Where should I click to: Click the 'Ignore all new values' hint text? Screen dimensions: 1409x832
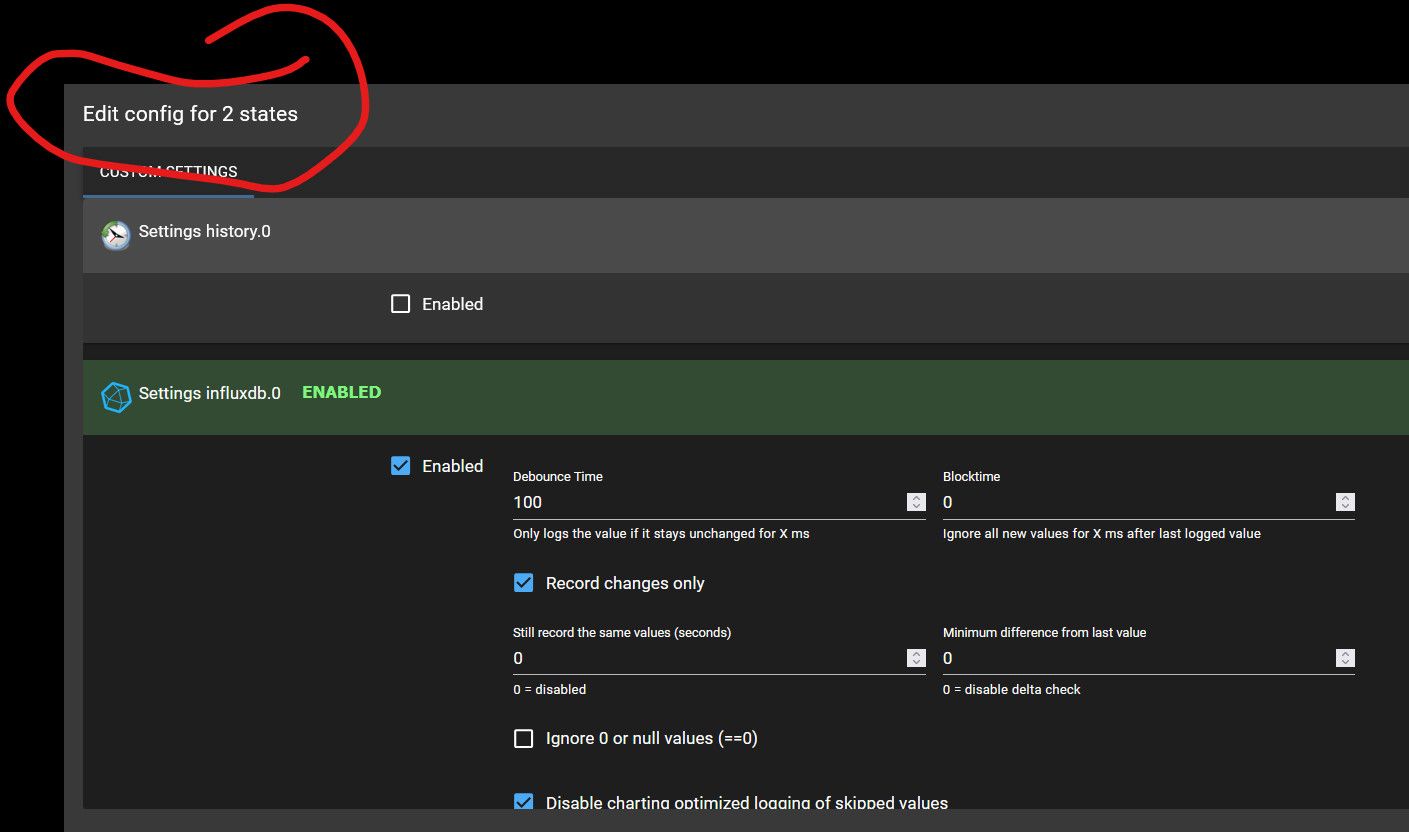[1102, 534]
